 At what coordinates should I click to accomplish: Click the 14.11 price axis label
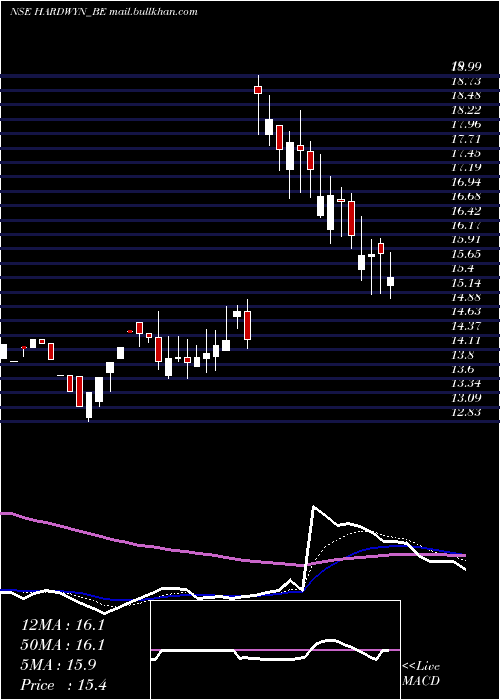point(466,340)
